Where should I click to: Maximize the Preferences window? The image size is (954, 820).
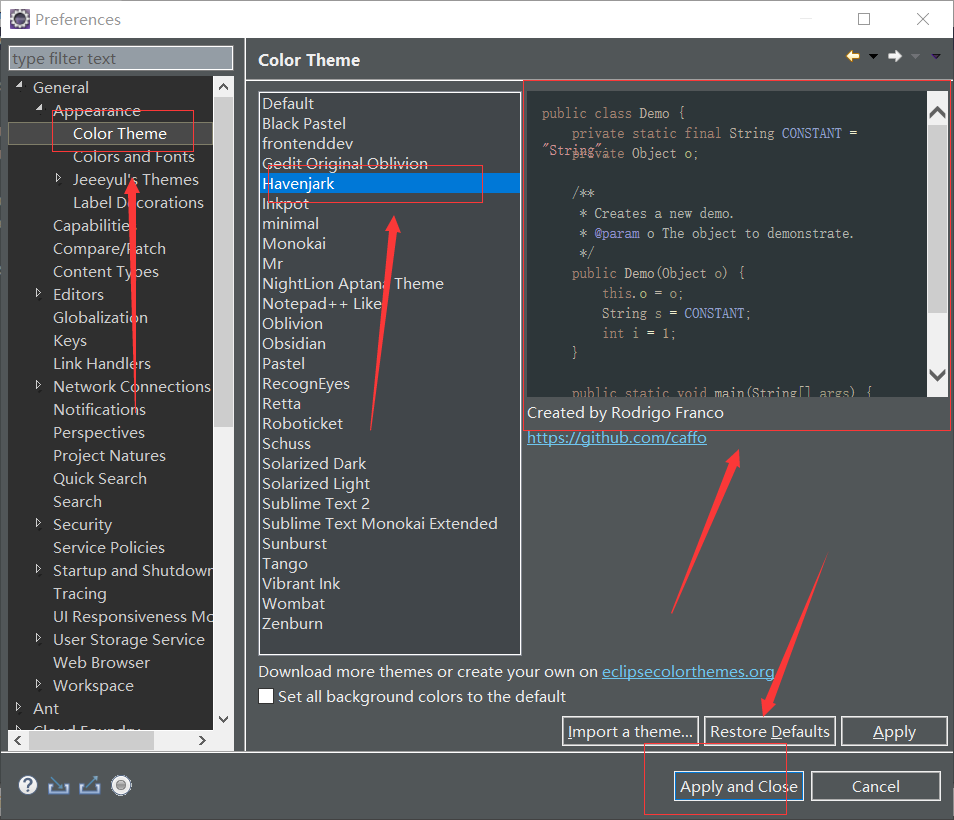[864, 19]
